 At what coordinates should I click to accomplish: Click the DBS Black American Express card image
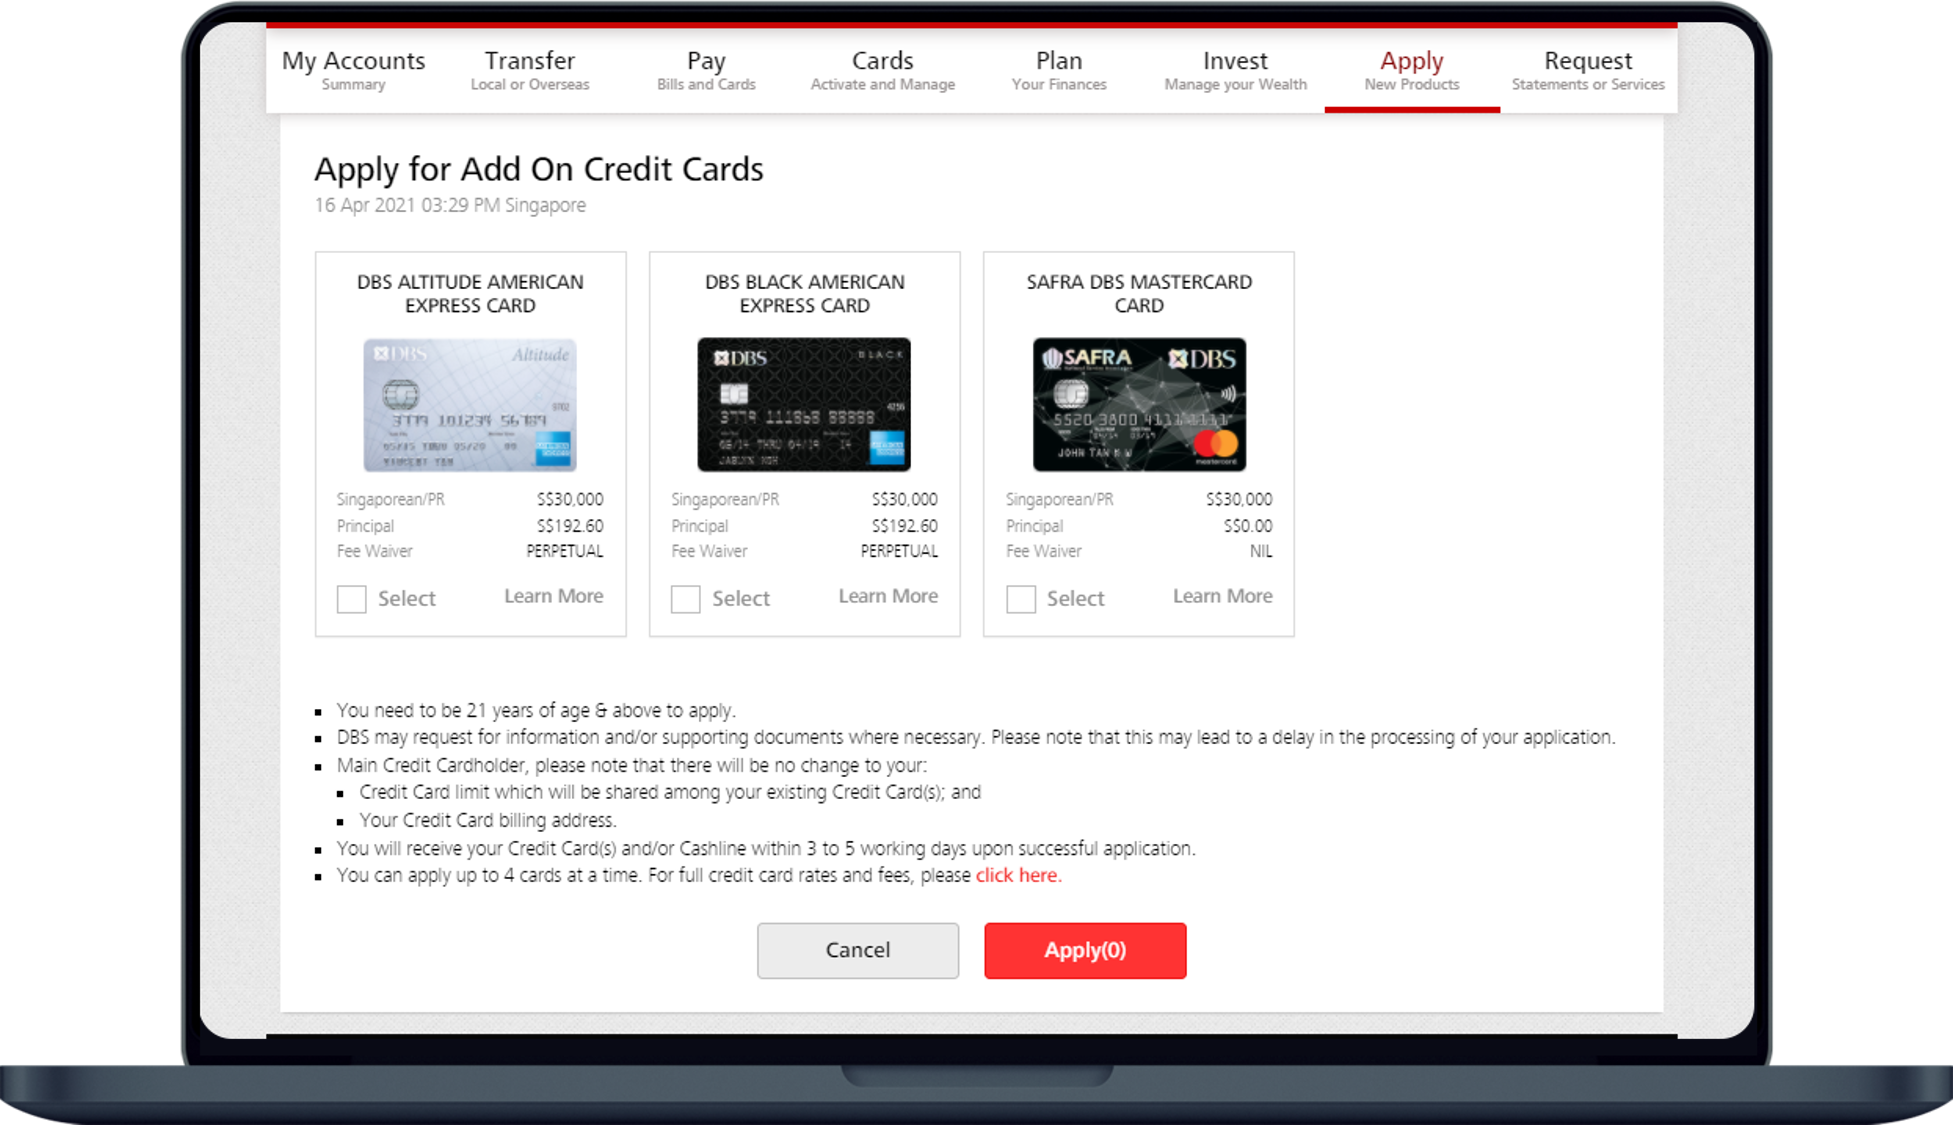tap(804, 405)
